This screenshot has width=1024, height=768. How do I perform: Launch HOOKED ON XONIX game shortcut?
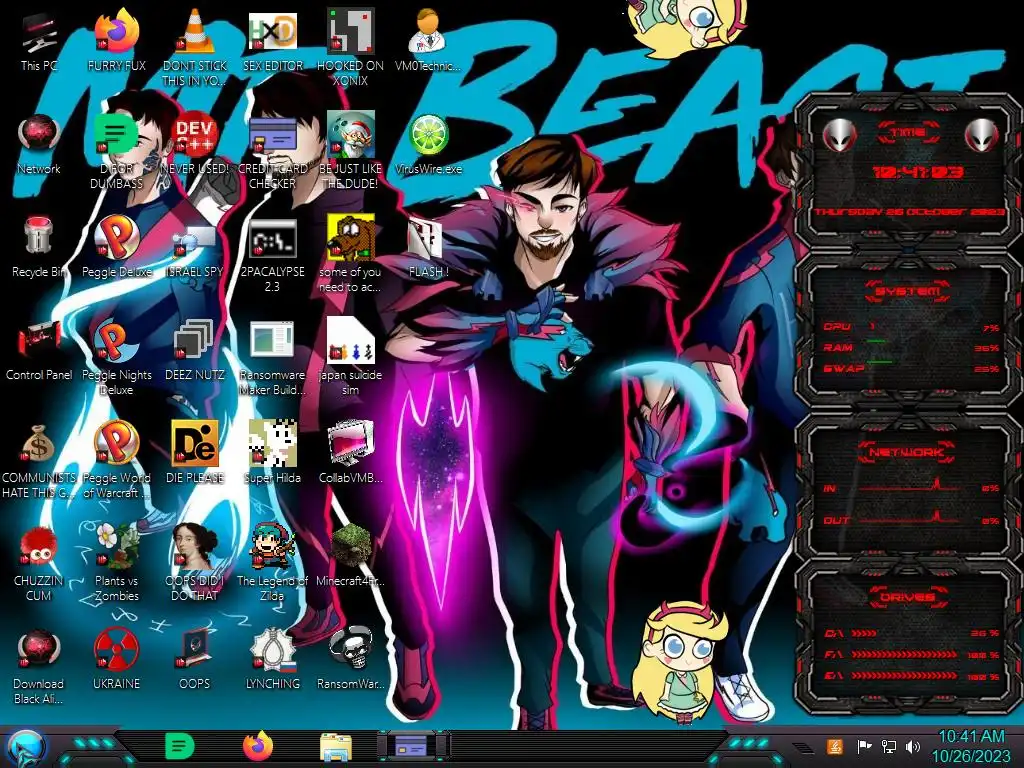click(x=350, y=47)
